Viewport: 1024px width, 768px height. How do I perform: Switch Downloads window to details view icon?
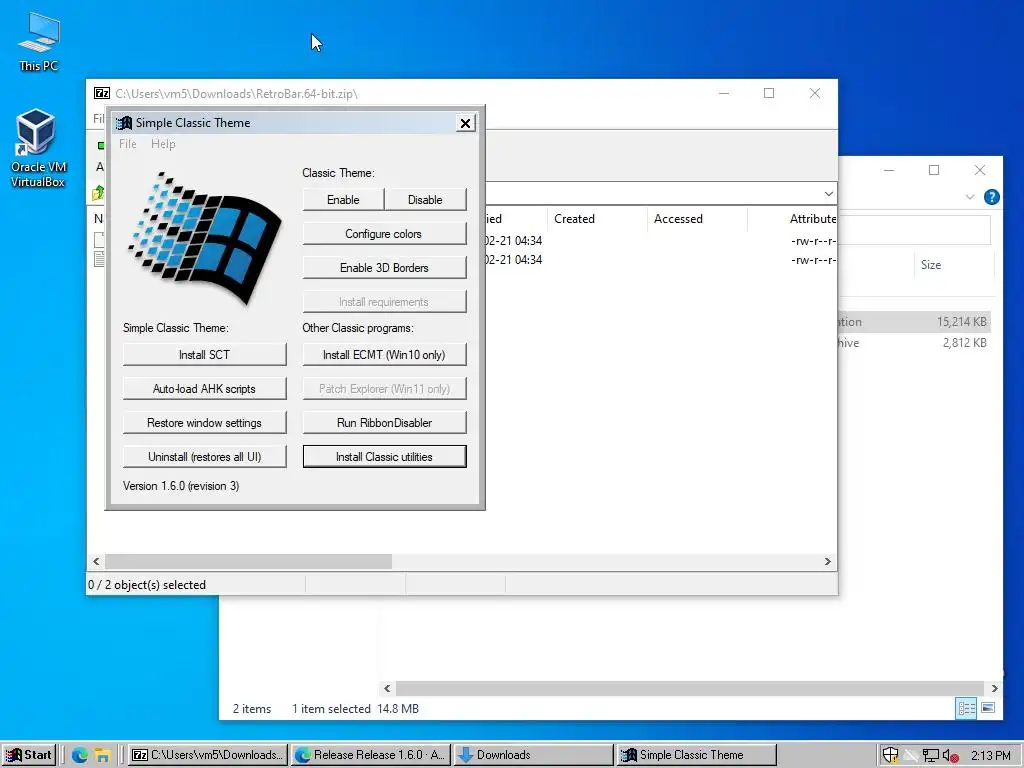point(967,708)
